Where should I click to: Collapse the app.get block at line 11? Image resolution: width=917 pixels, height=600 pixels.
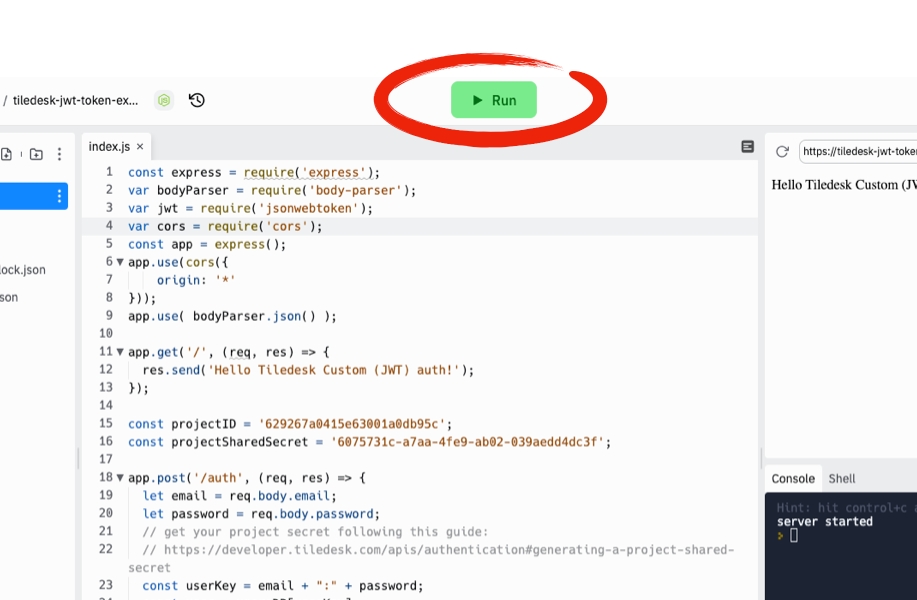pyautogui.click(x=120, y=353)
